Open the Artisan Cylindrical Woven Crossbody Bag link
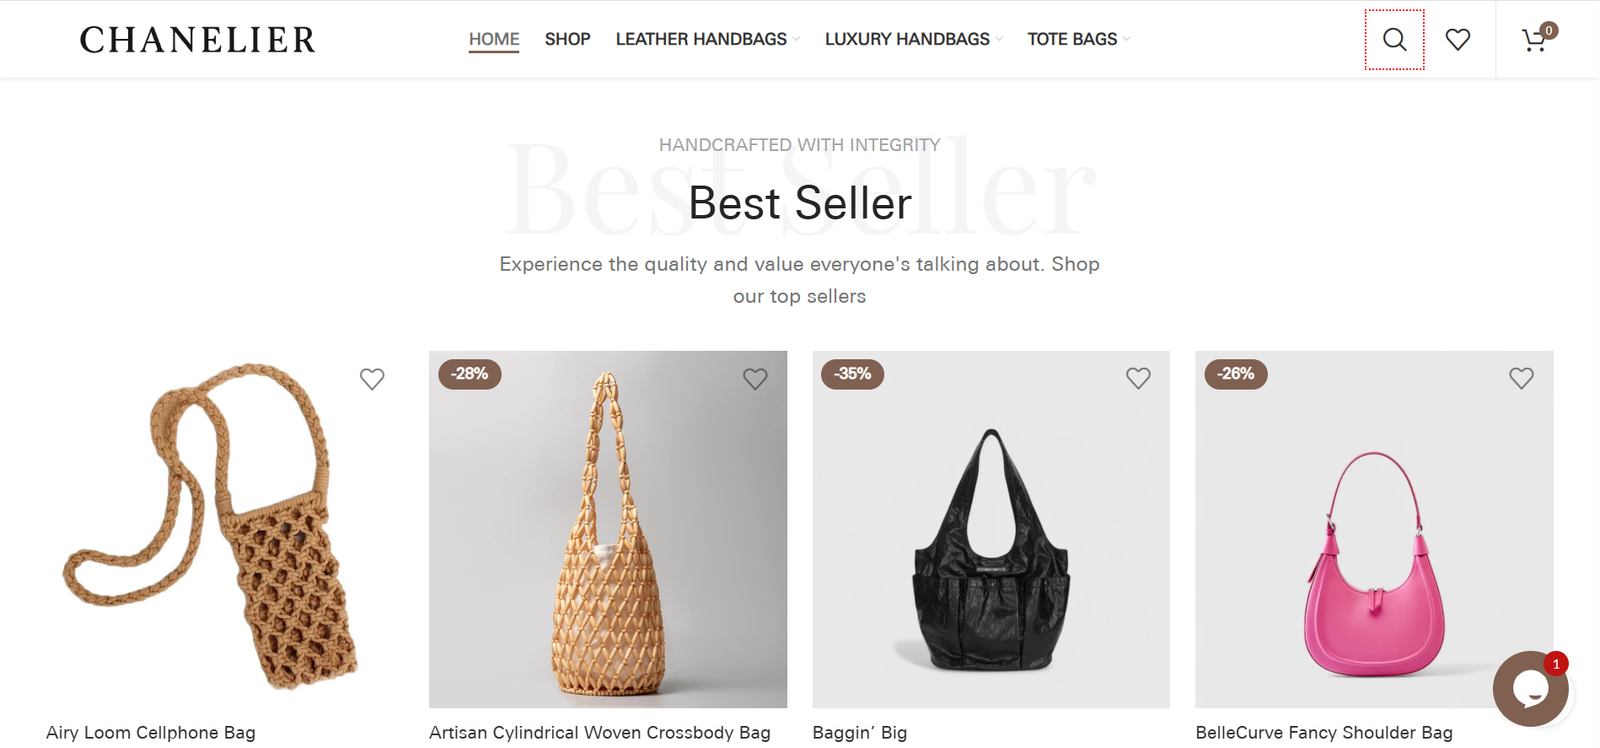 coord(600,732)
